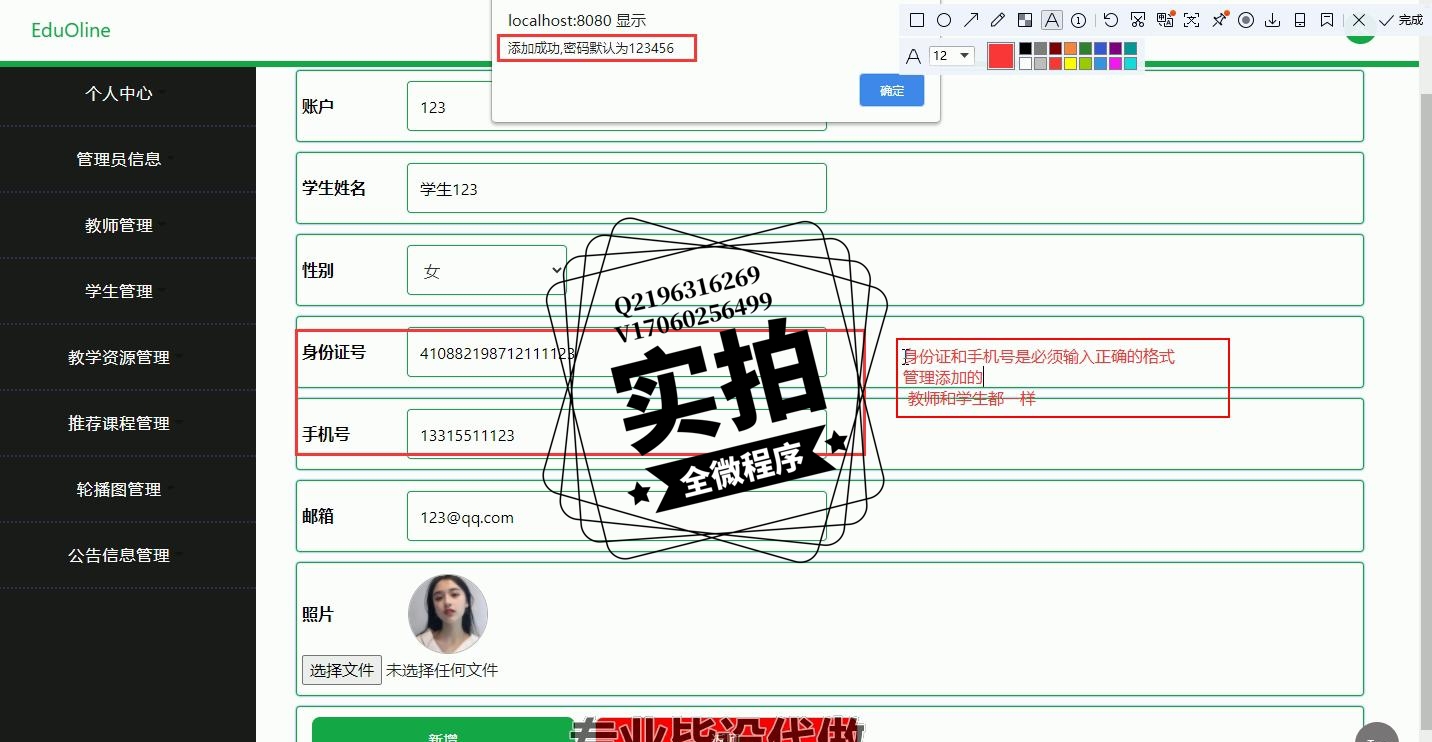
Task: Start screen recording from toolbar
Action: pyautogui.click(x=1246, y=20)
